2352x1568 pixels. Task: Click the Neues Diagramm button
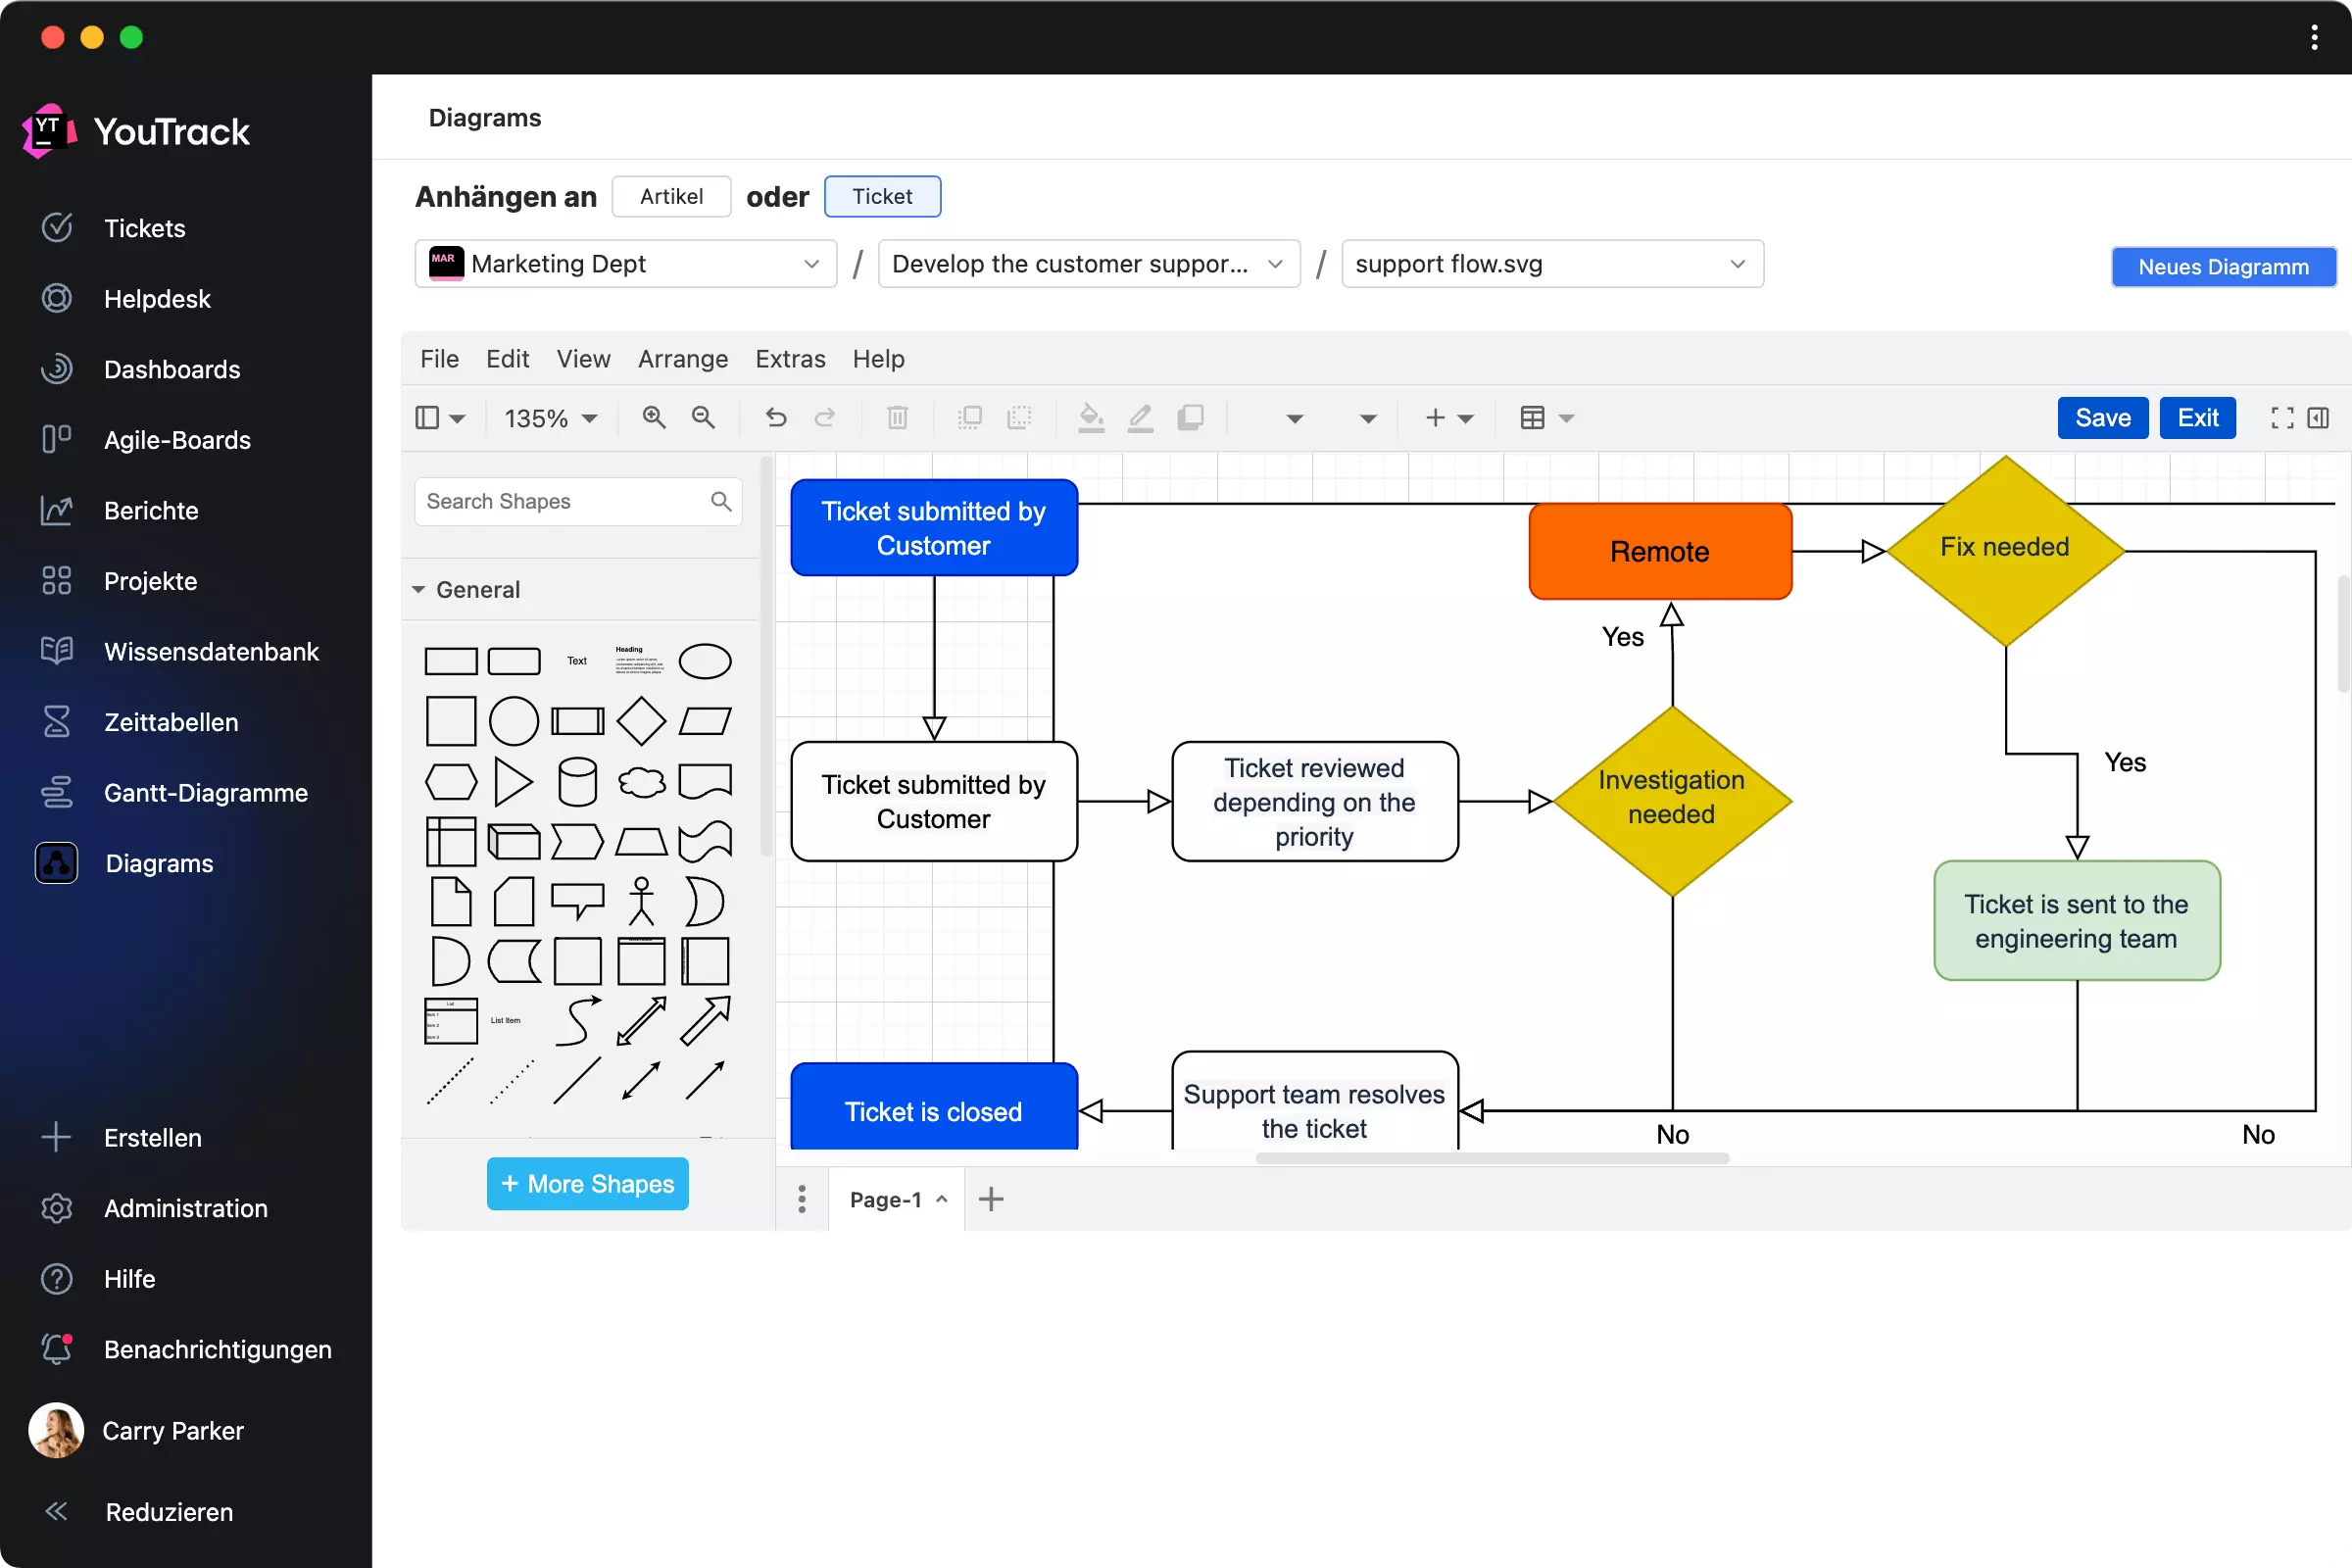point(2222,267)
